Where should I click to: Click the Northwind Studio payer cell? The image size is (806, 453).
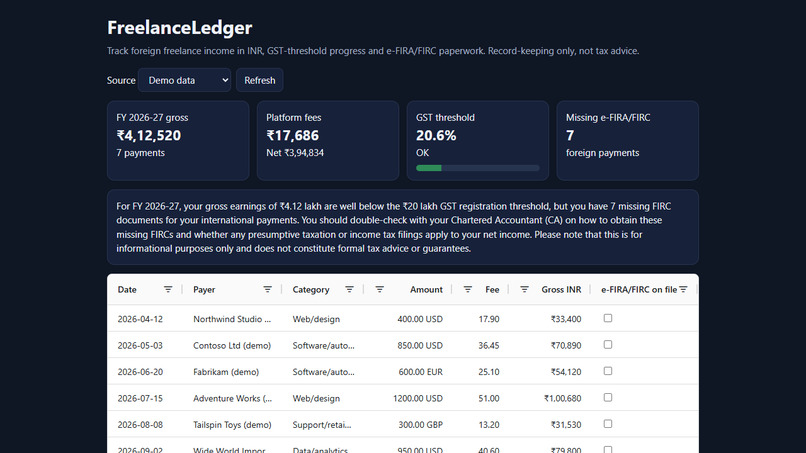click(232, 319)
